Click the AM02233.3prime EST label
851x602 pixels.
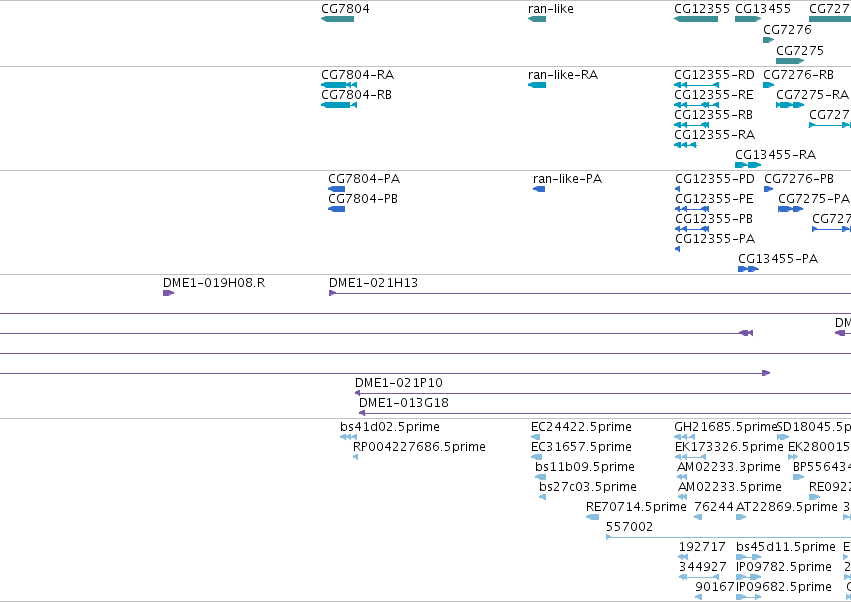(728, 467)
